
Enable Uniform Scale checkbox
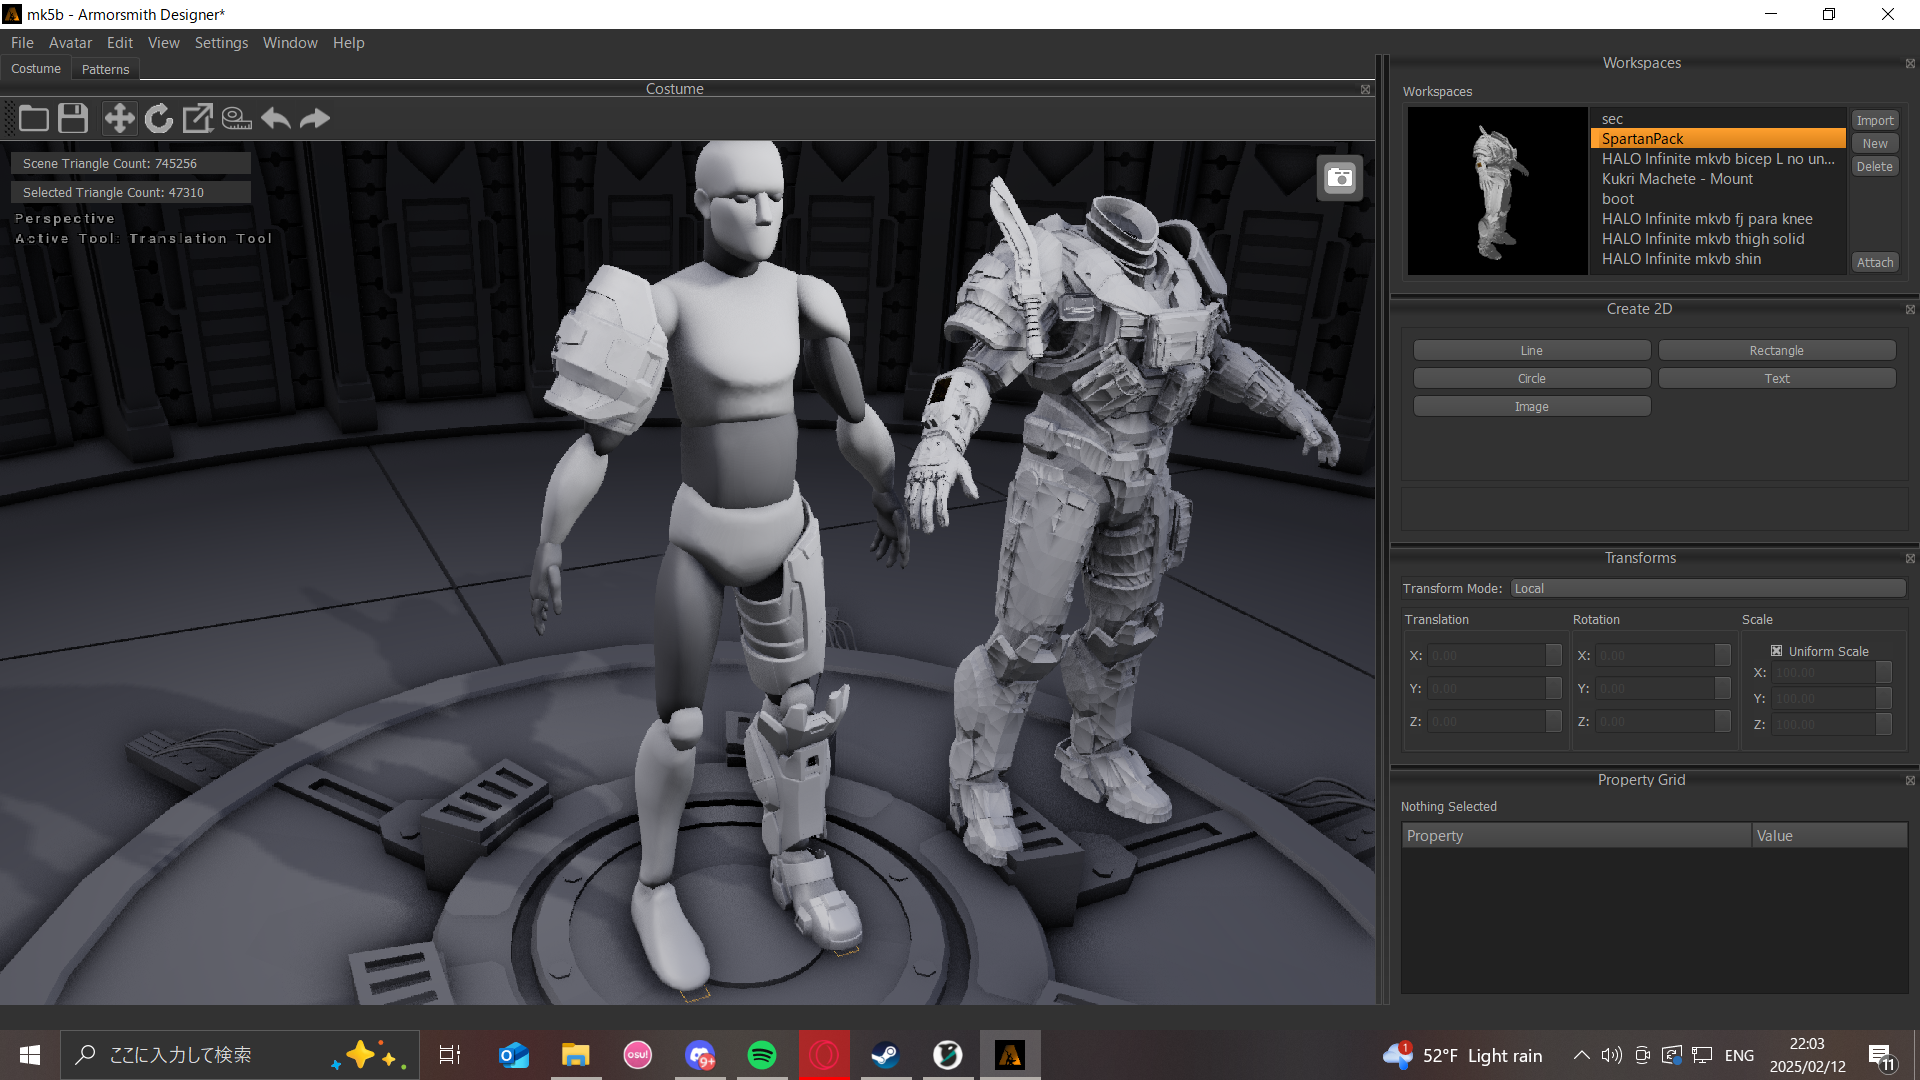coord(1776,650)
